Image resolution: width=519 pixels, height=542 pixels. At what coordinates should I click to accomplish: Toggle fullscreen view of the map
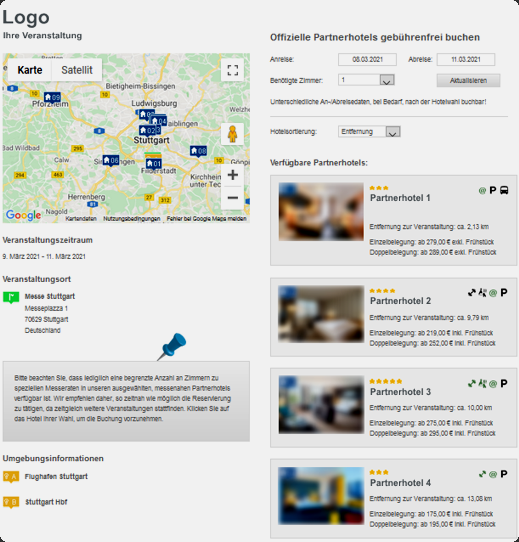[x=233, y=70]
